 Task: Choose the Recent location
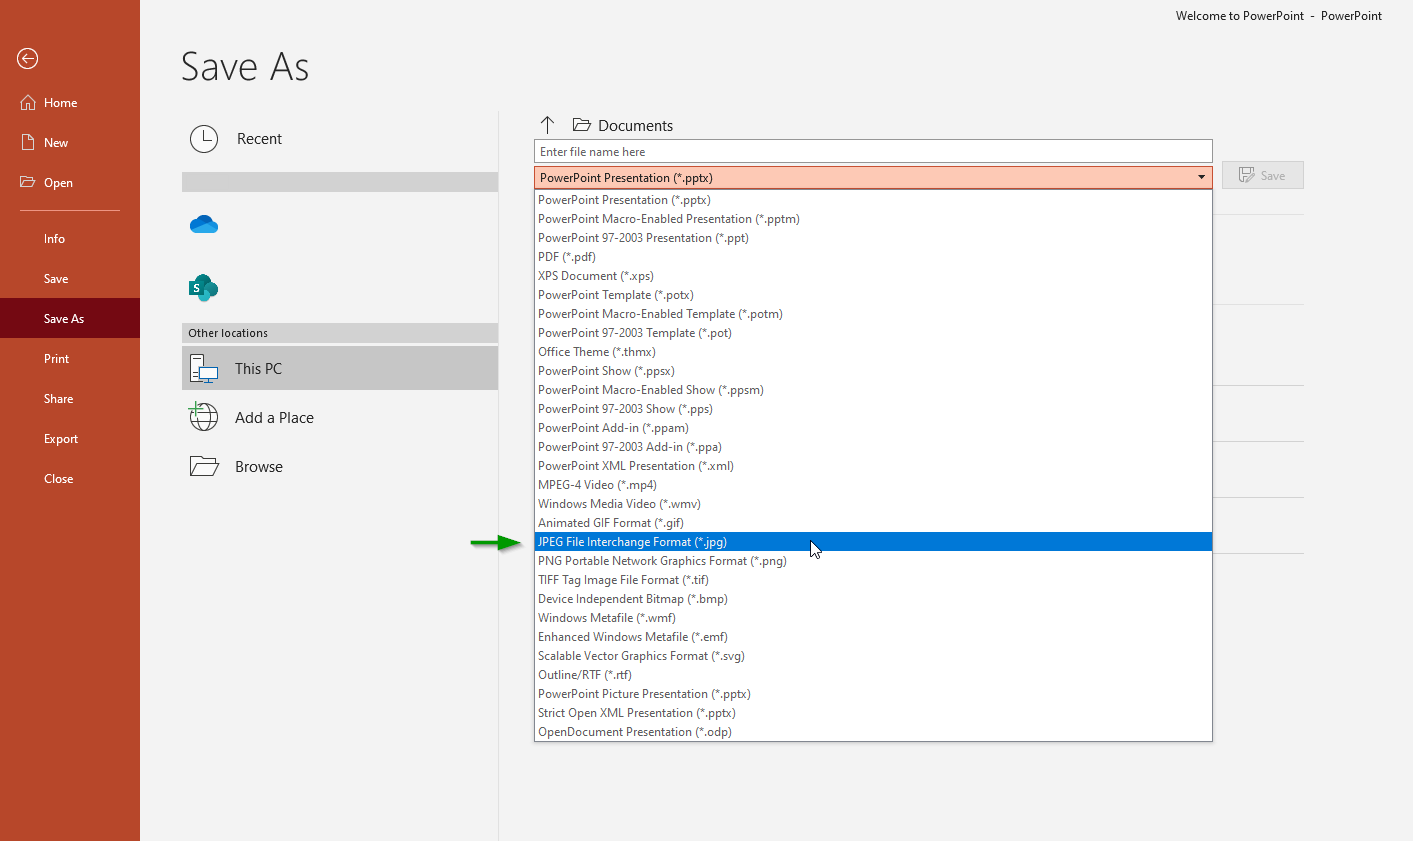click(x=340, y=139)
